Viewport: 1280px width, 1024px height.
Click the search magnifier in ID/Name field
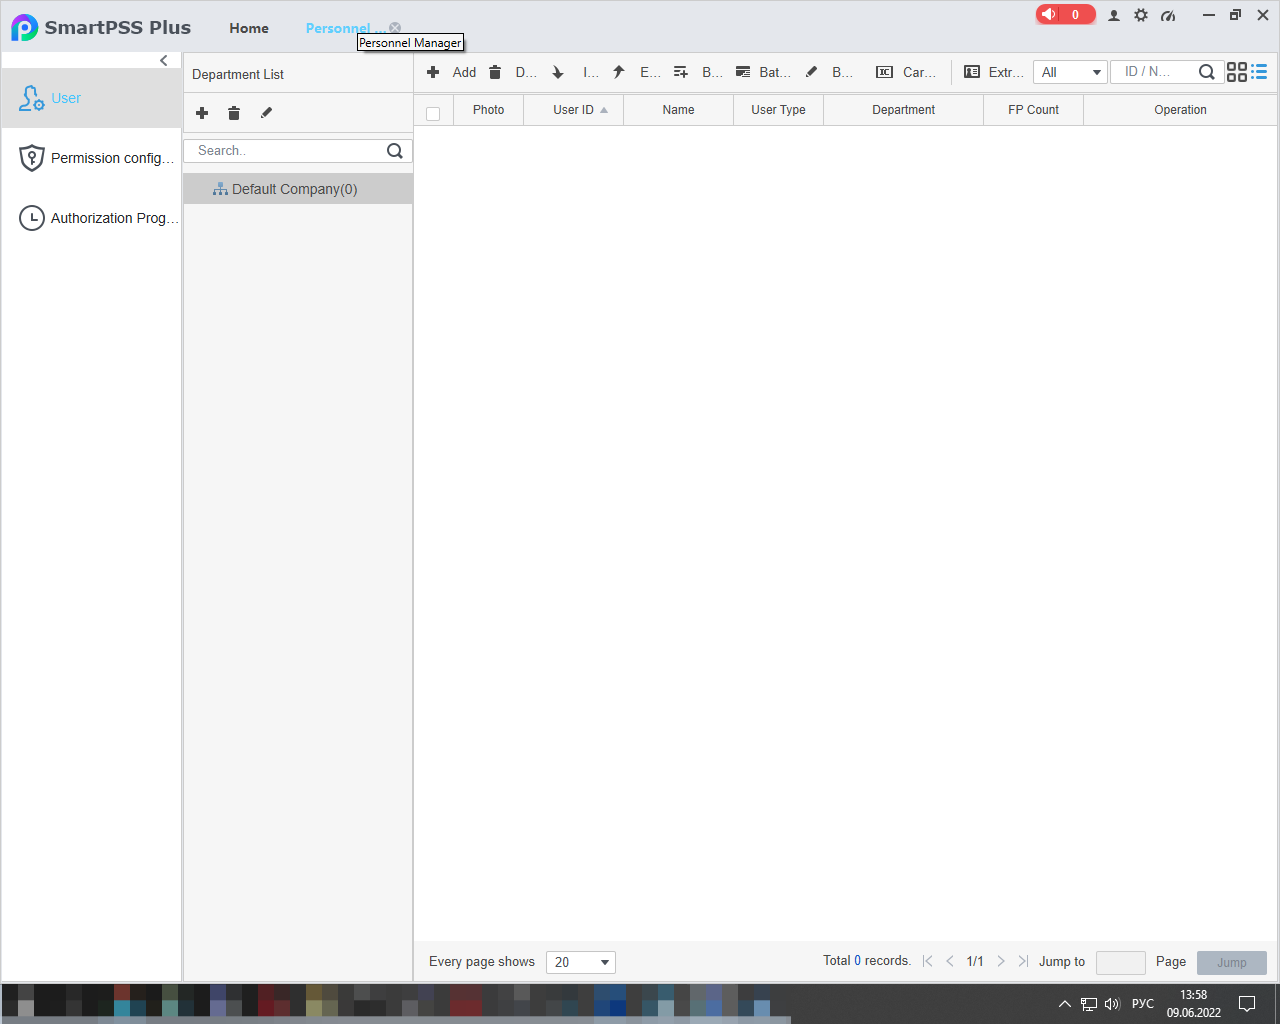(1207, 72)
